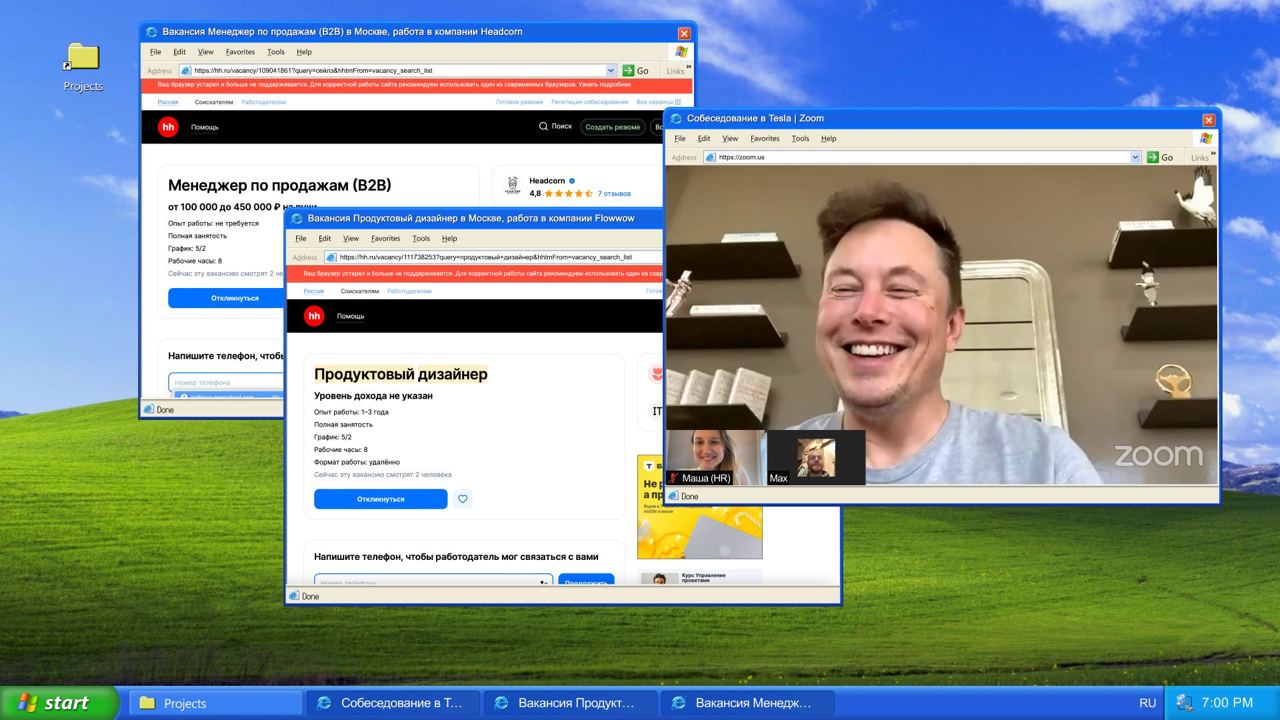
Task: Expand address history dropdown in Zoom window
Action: 1135,157
